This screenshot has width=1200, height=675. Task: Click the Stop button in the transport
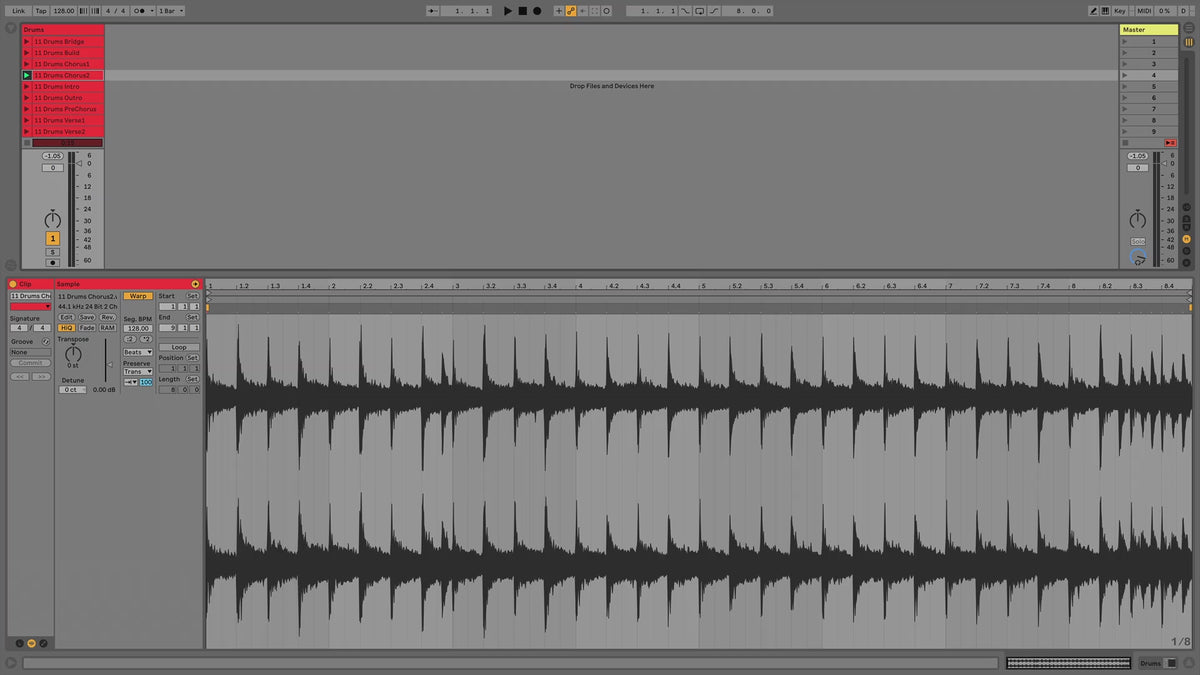(522, 11)
